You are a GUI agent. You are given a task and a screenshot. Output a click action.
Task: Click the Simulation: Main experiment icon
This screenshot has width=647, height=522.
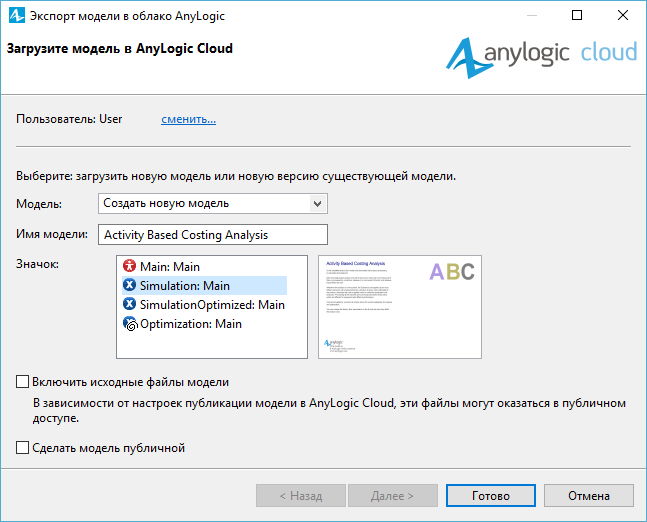(x=129, y=285)
